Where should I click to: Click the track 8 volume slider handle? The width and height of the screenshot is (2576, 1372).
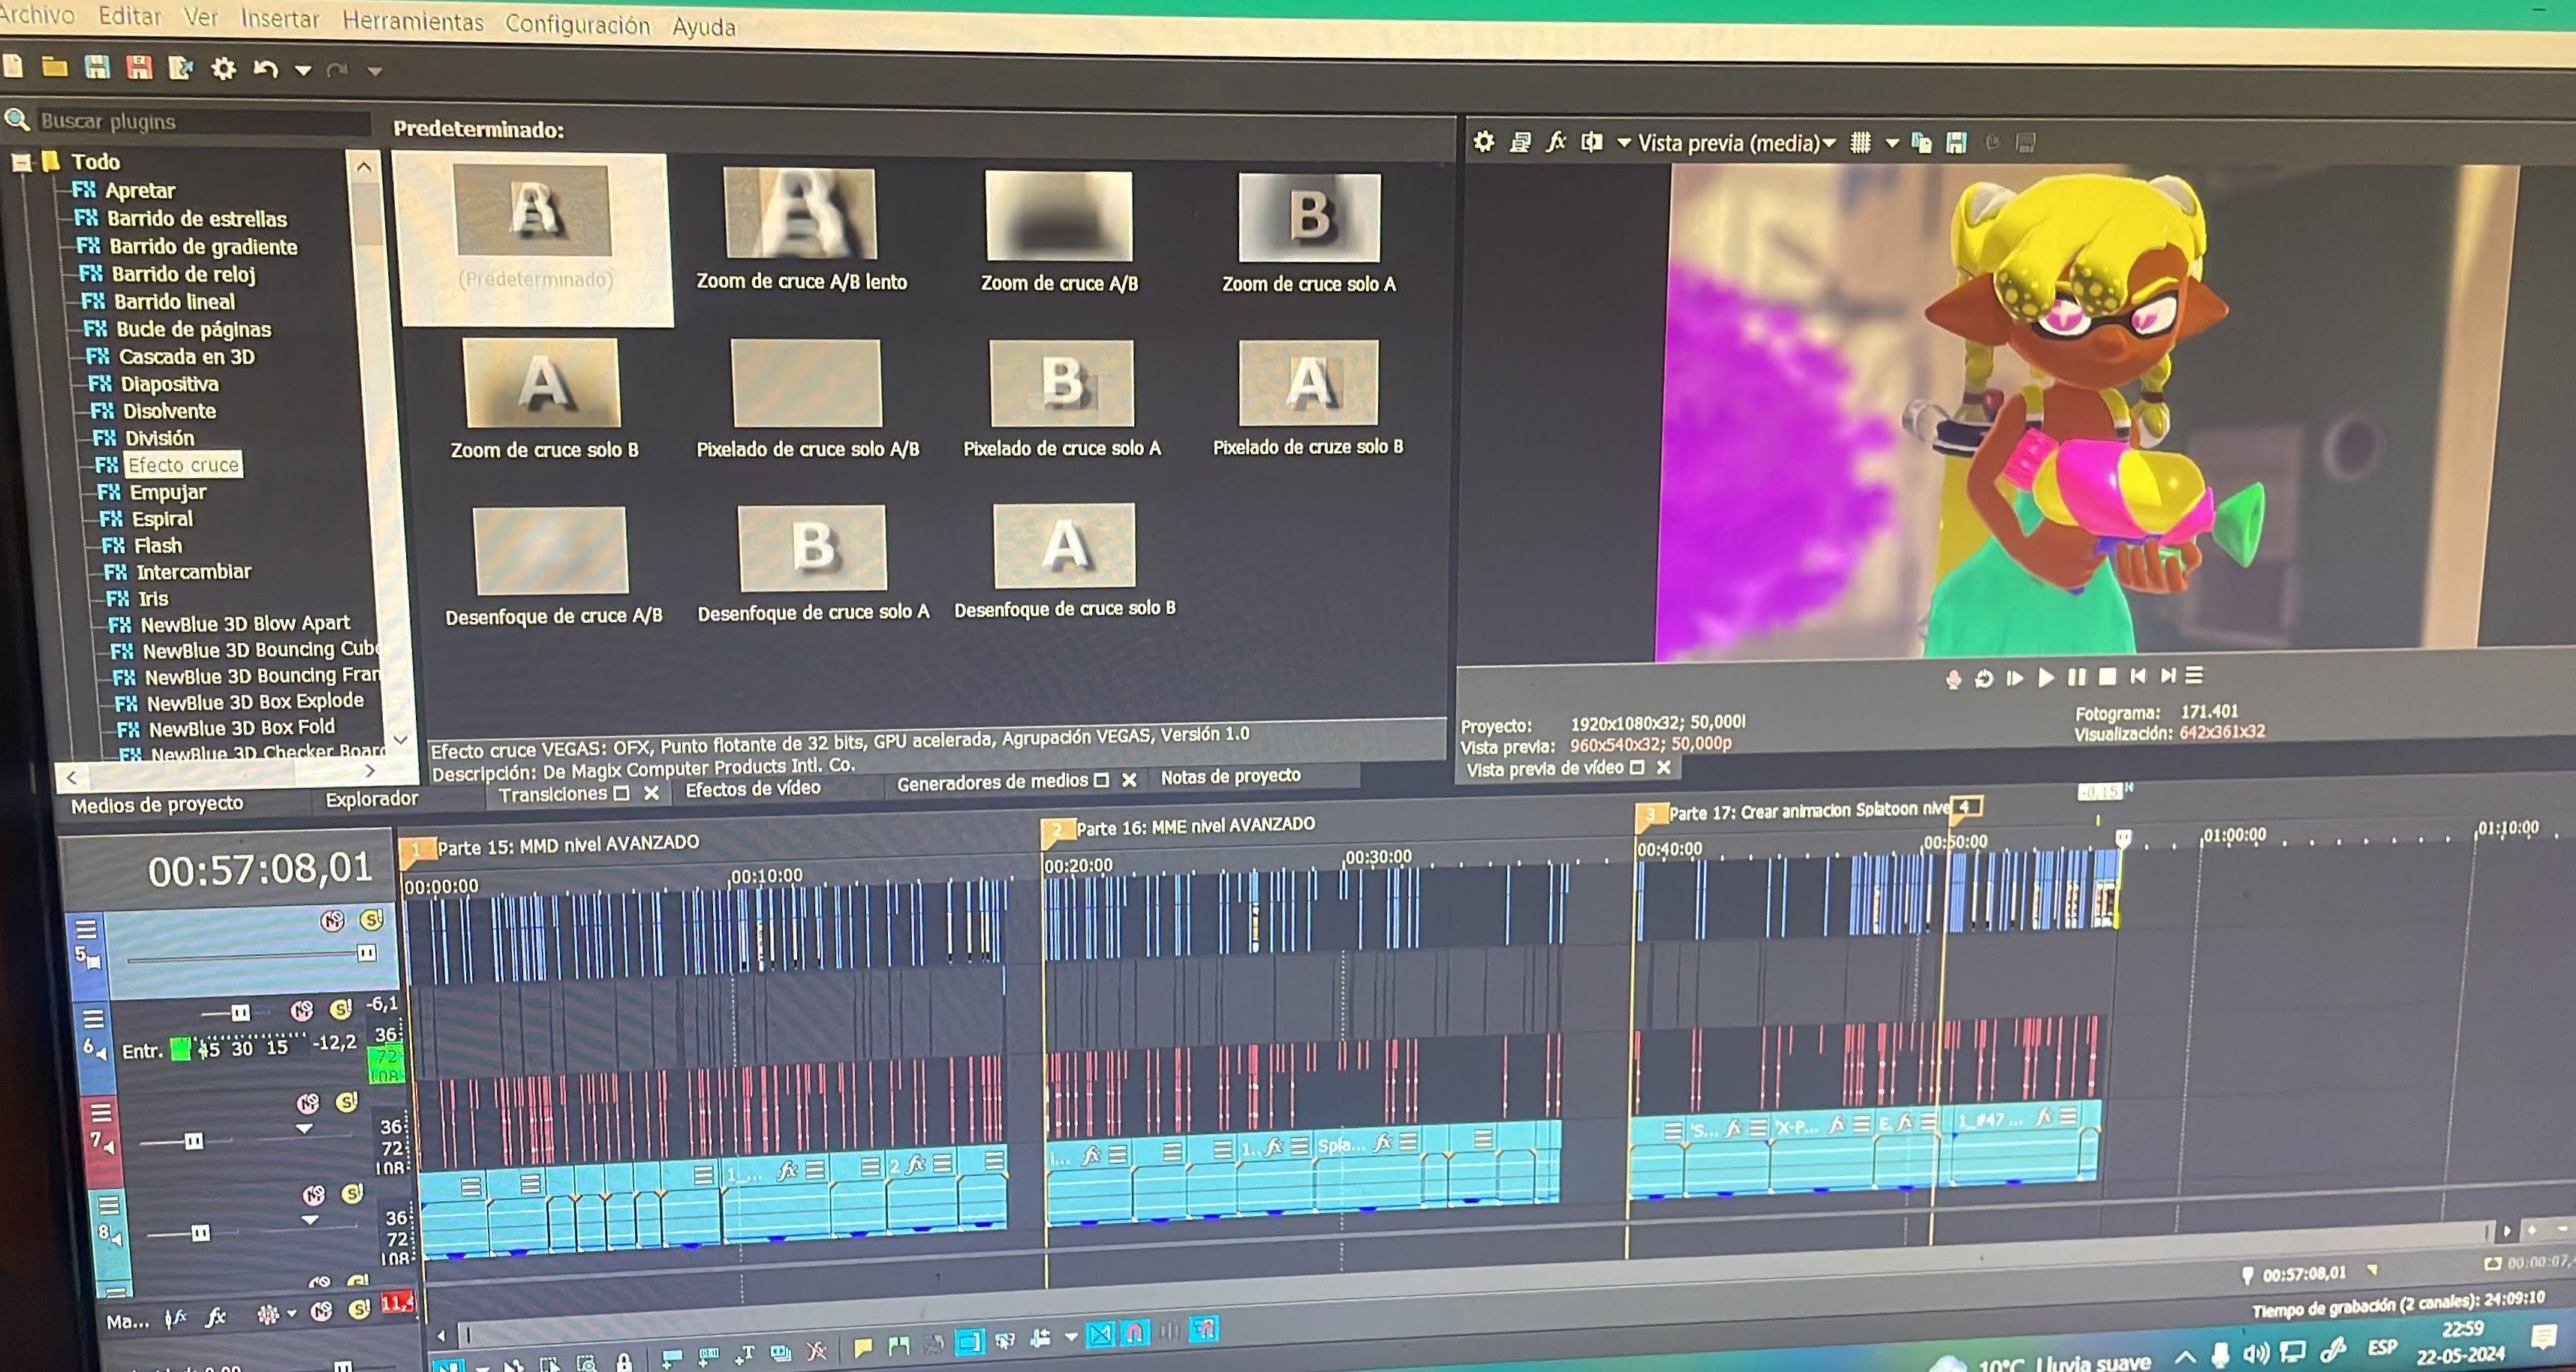201,1233
